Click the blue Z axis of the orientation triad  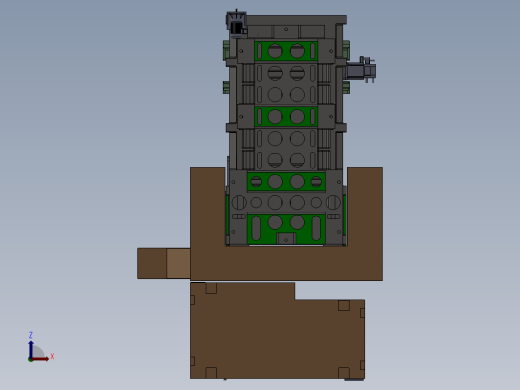[31, 349]
